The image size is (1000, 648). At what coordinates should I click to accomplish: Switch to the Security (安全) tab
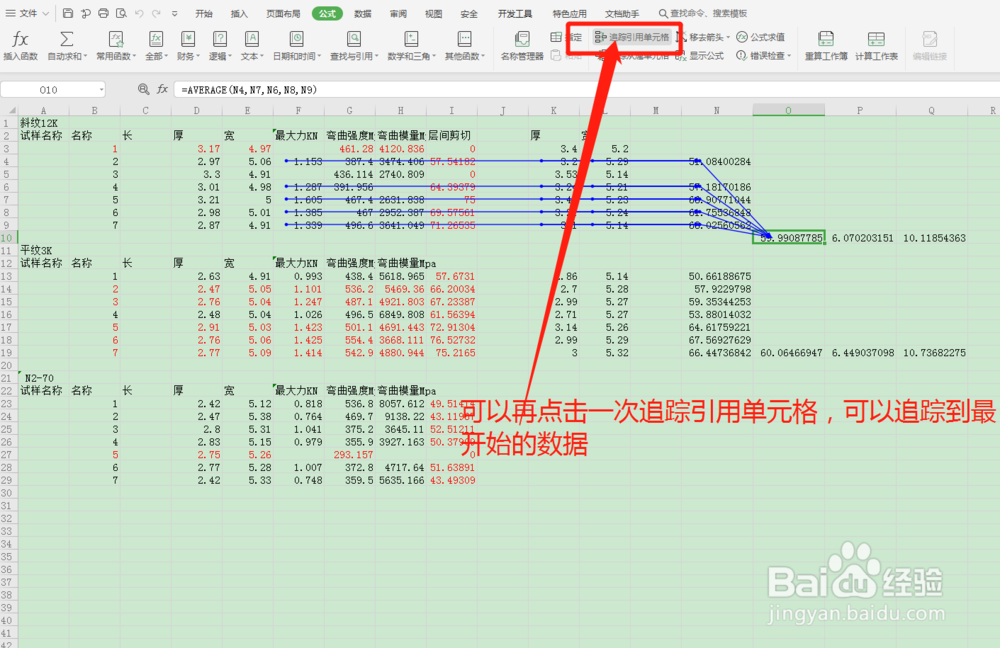469,13
